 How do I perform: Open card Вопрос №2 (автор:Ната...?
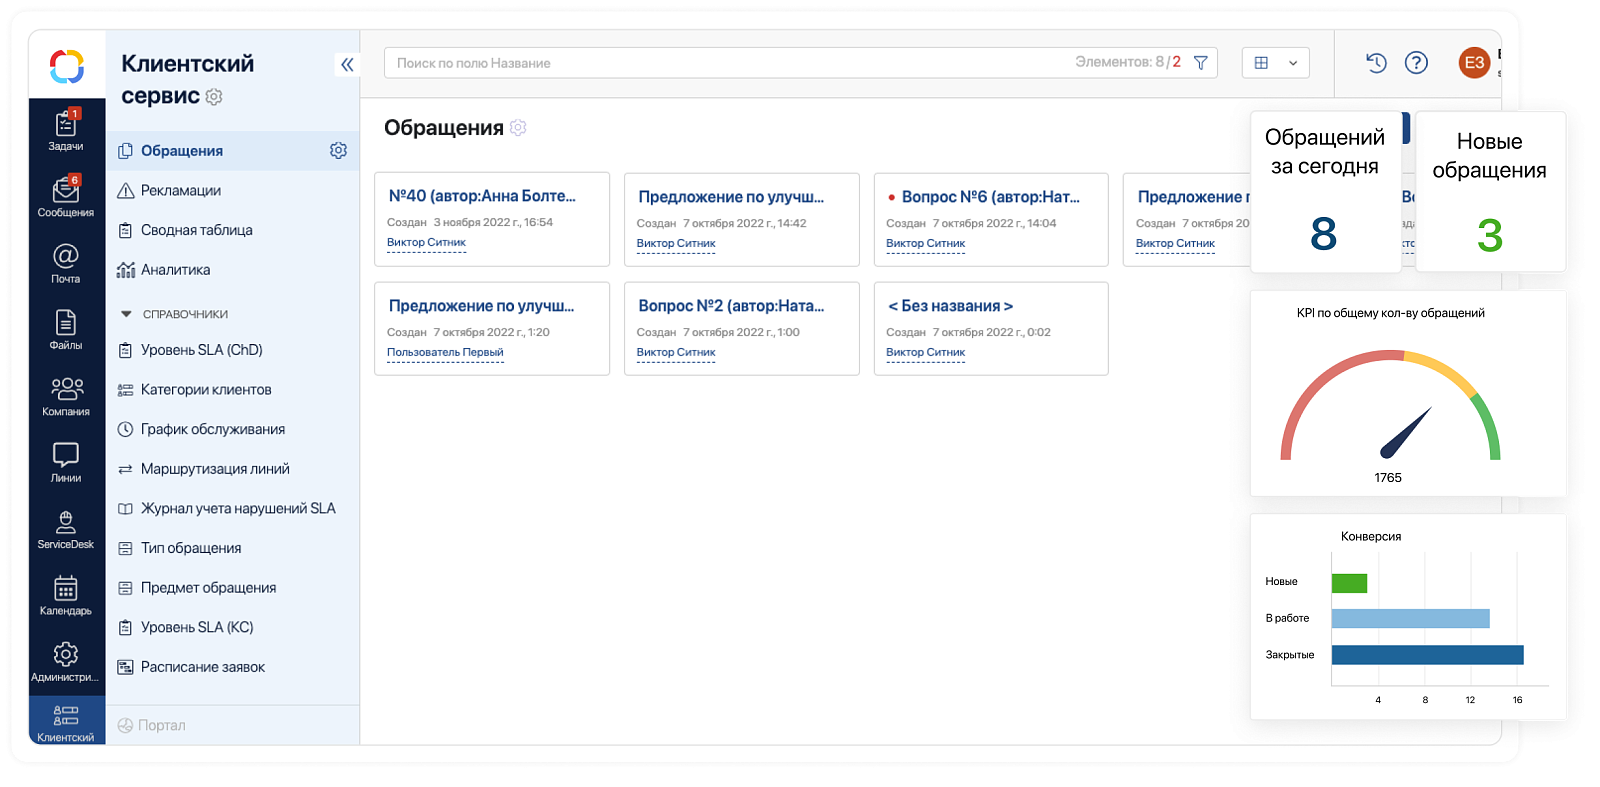click(x=741, y=329)
